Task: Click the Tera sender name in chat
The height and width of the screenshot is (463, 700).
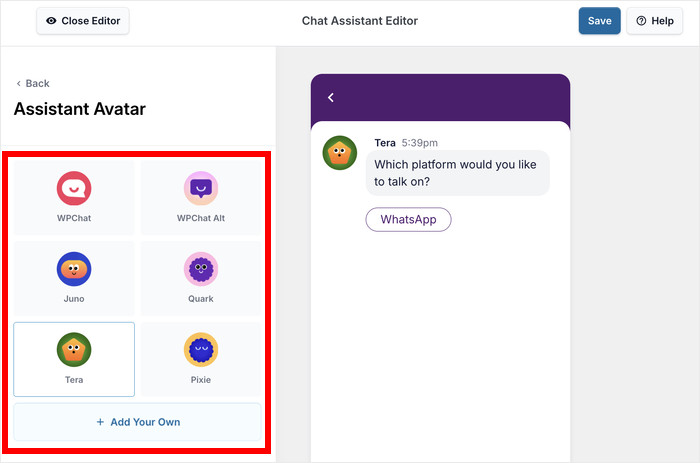Action: [385, 143]
